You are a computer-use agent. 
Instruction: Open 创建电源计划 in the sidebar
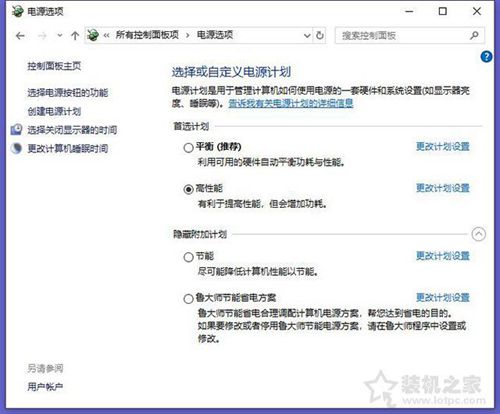click(x=54, y=111)
